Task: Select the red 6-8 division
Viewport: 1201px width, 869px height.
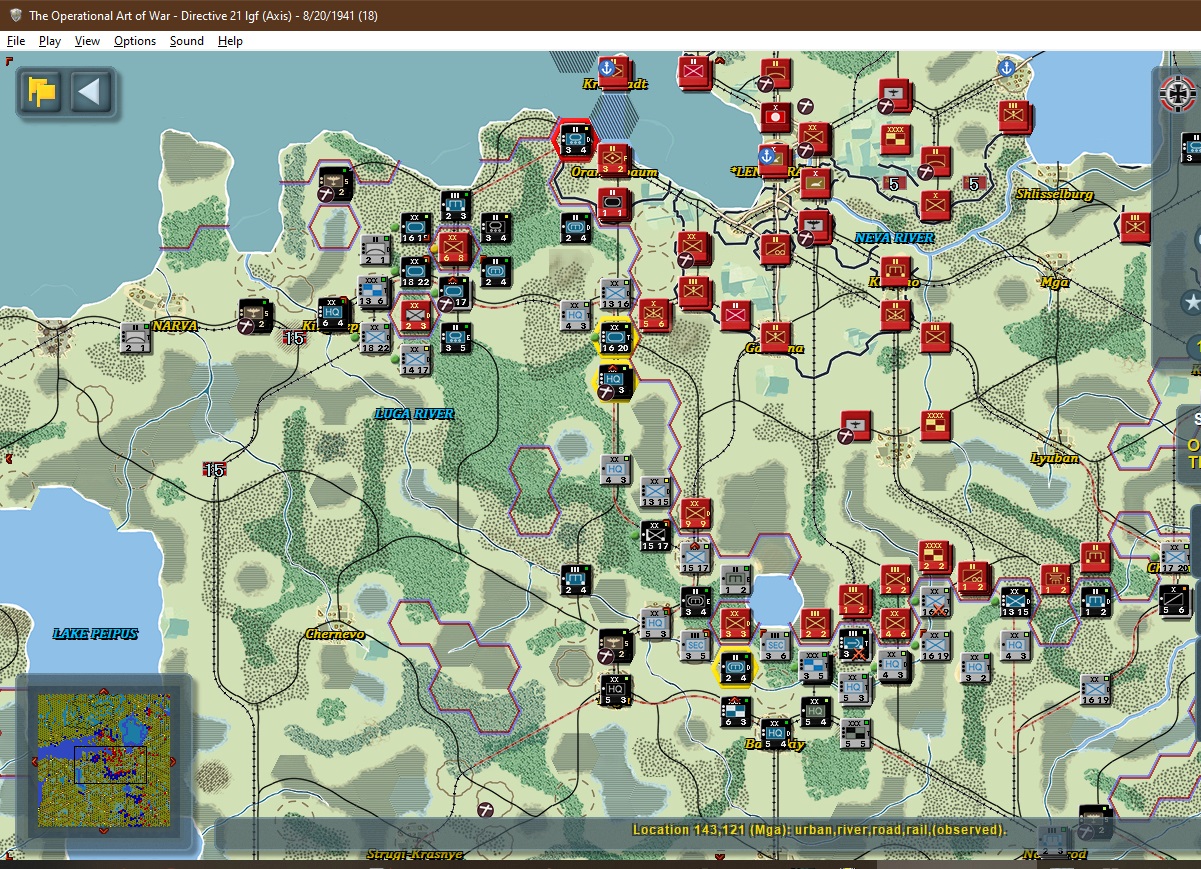Action: tap(452, 247)
